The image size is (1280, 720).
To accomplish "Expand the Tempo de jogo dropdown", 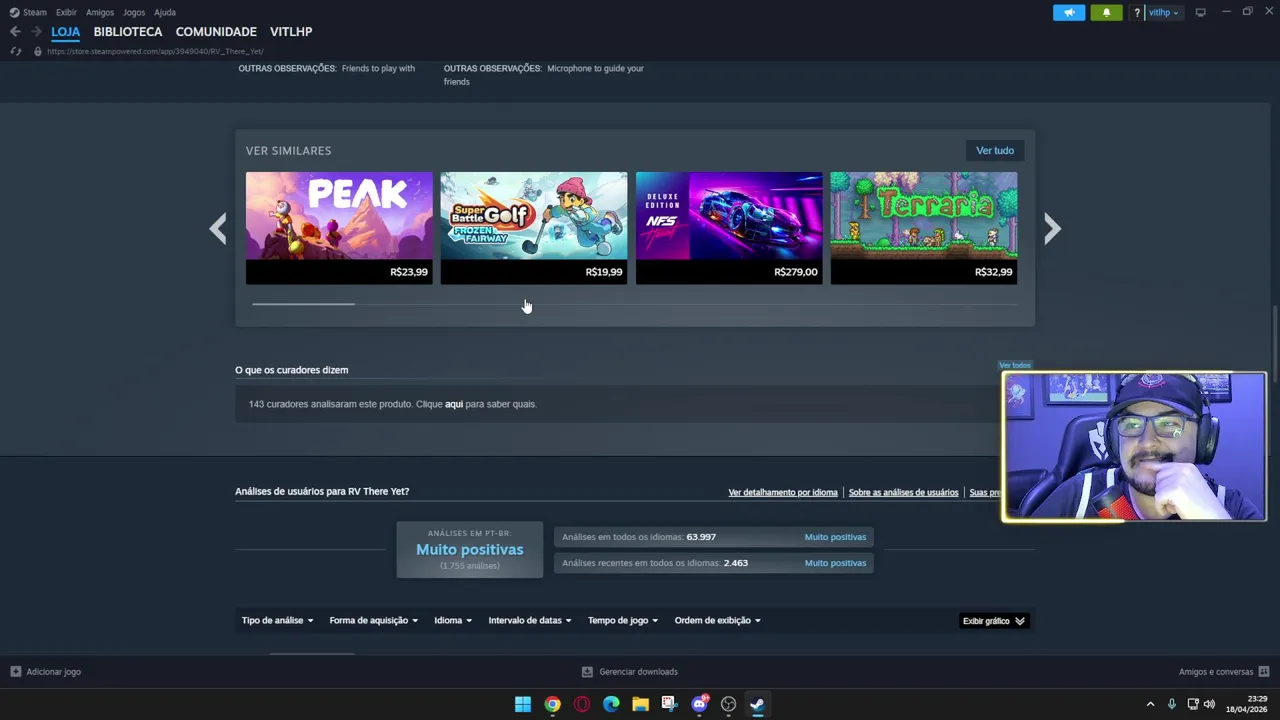I will (623, 621).
